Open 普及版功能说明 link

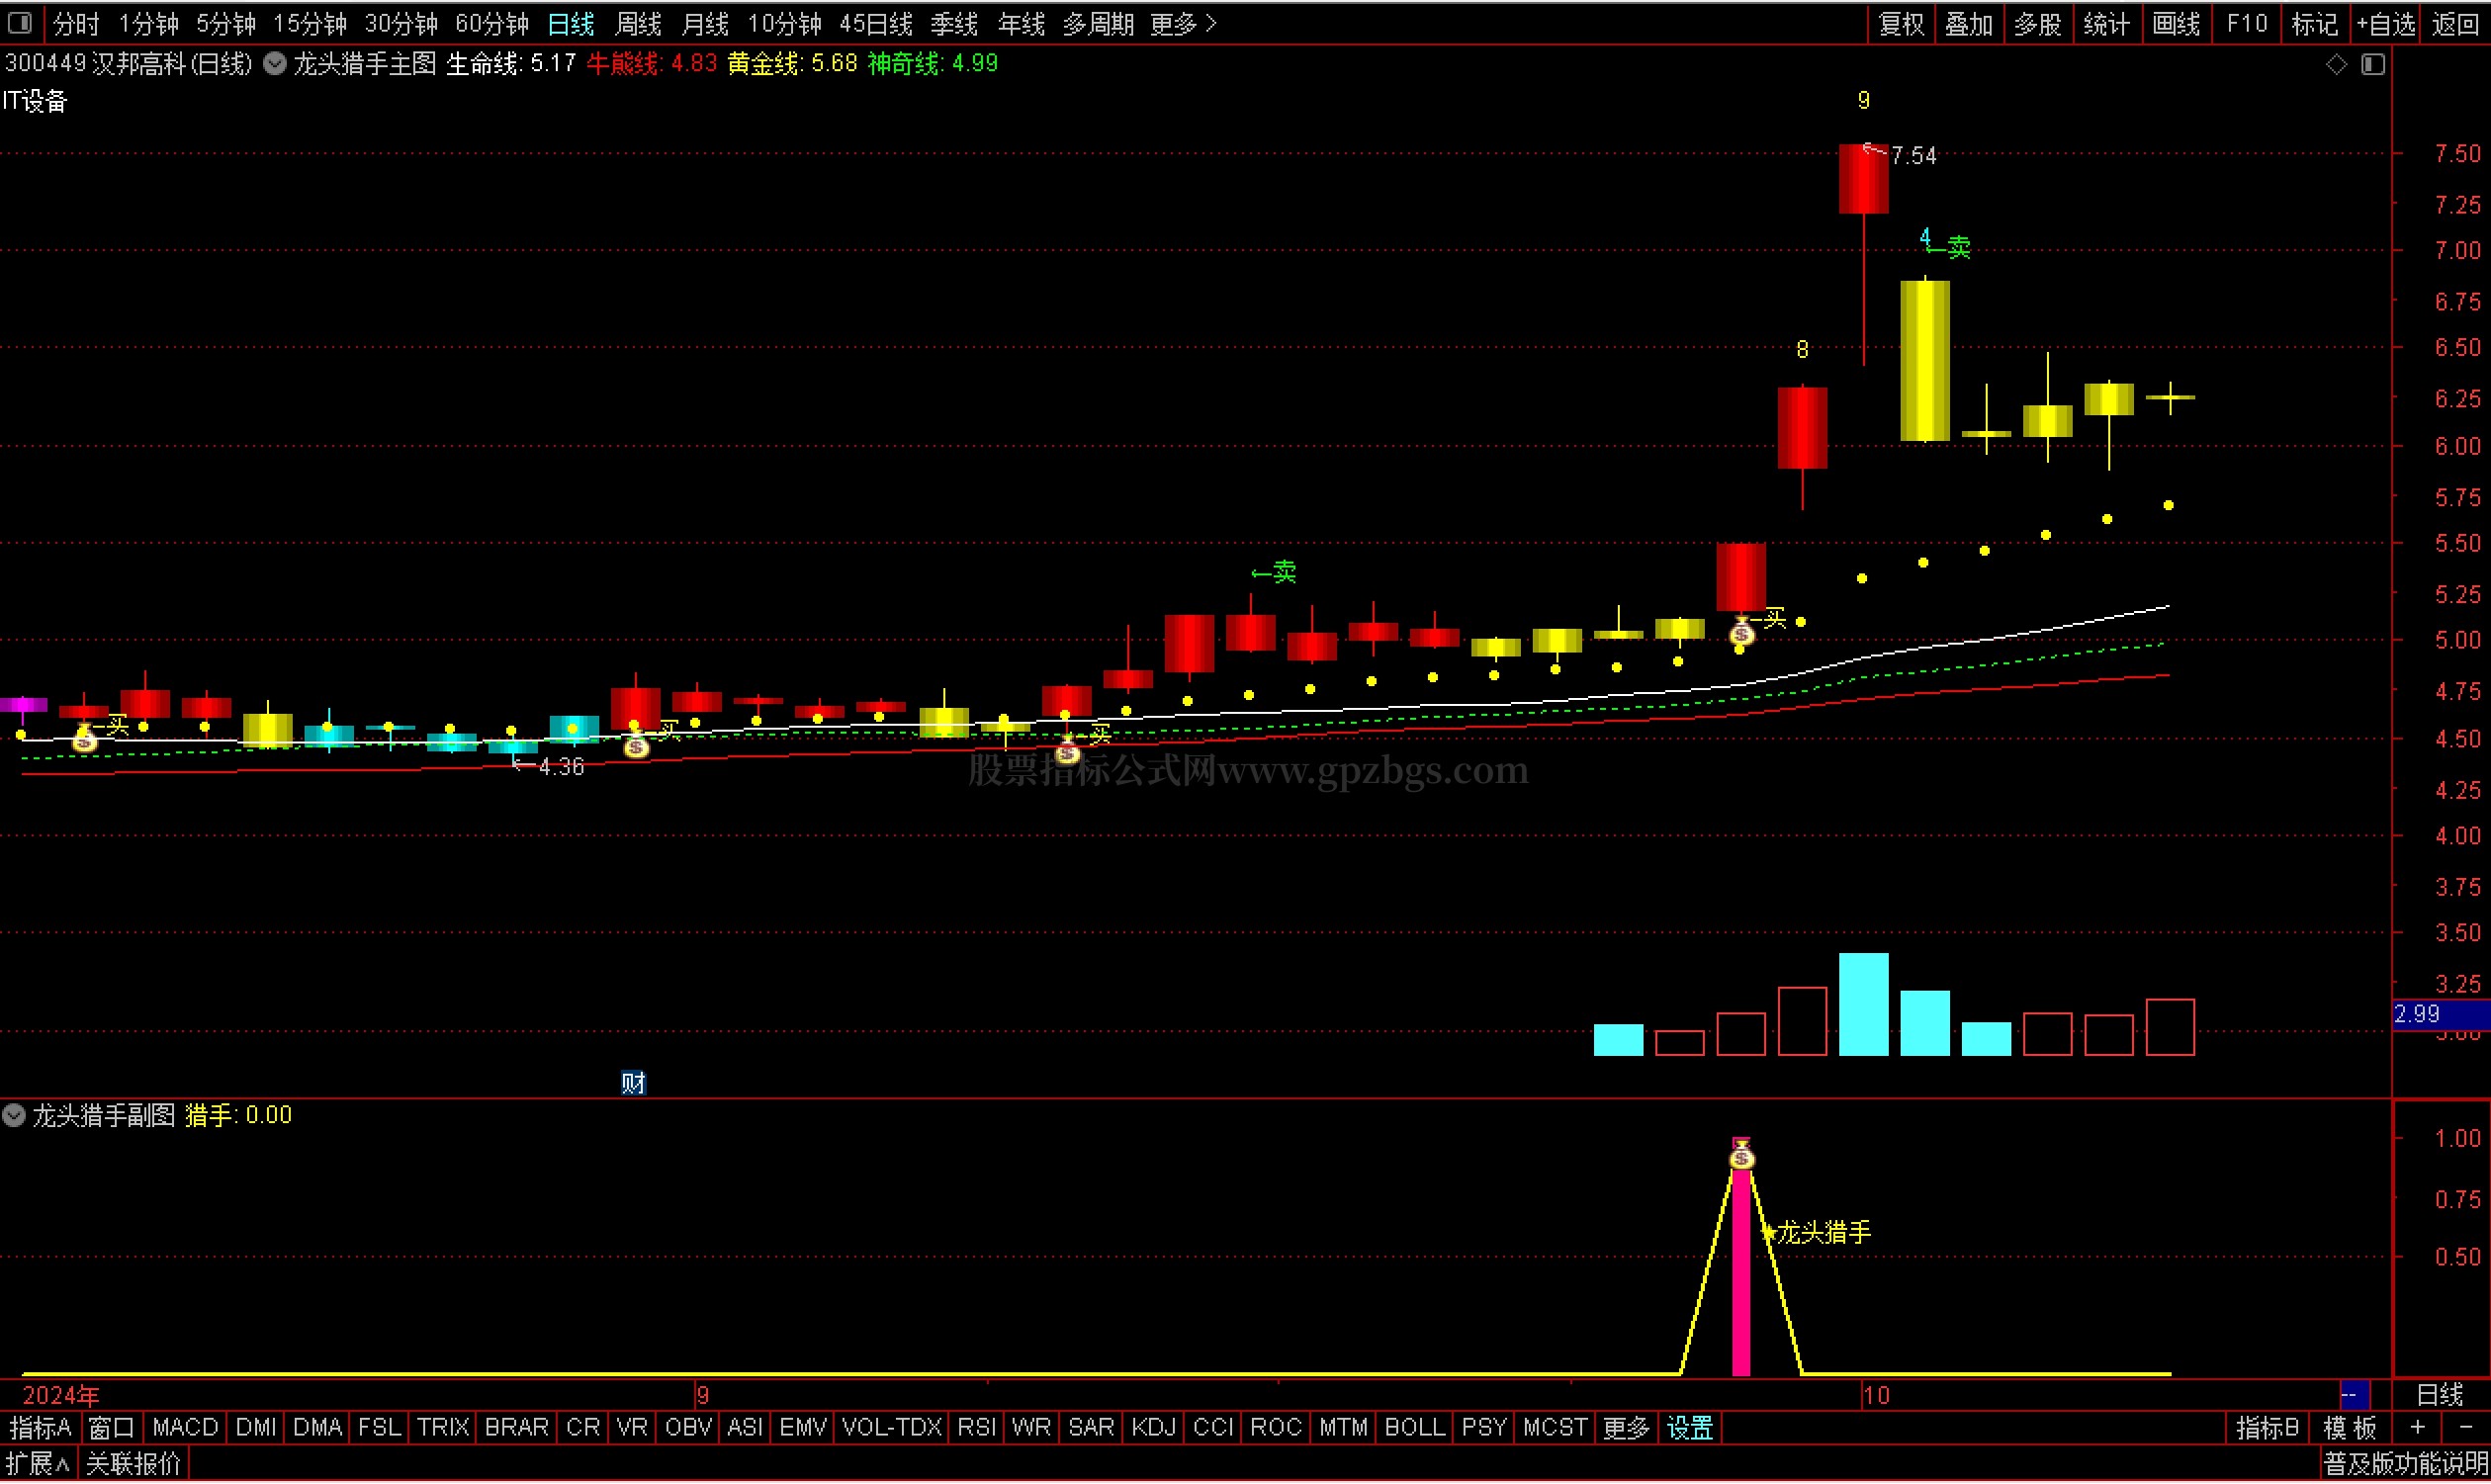point(2405,1466)
